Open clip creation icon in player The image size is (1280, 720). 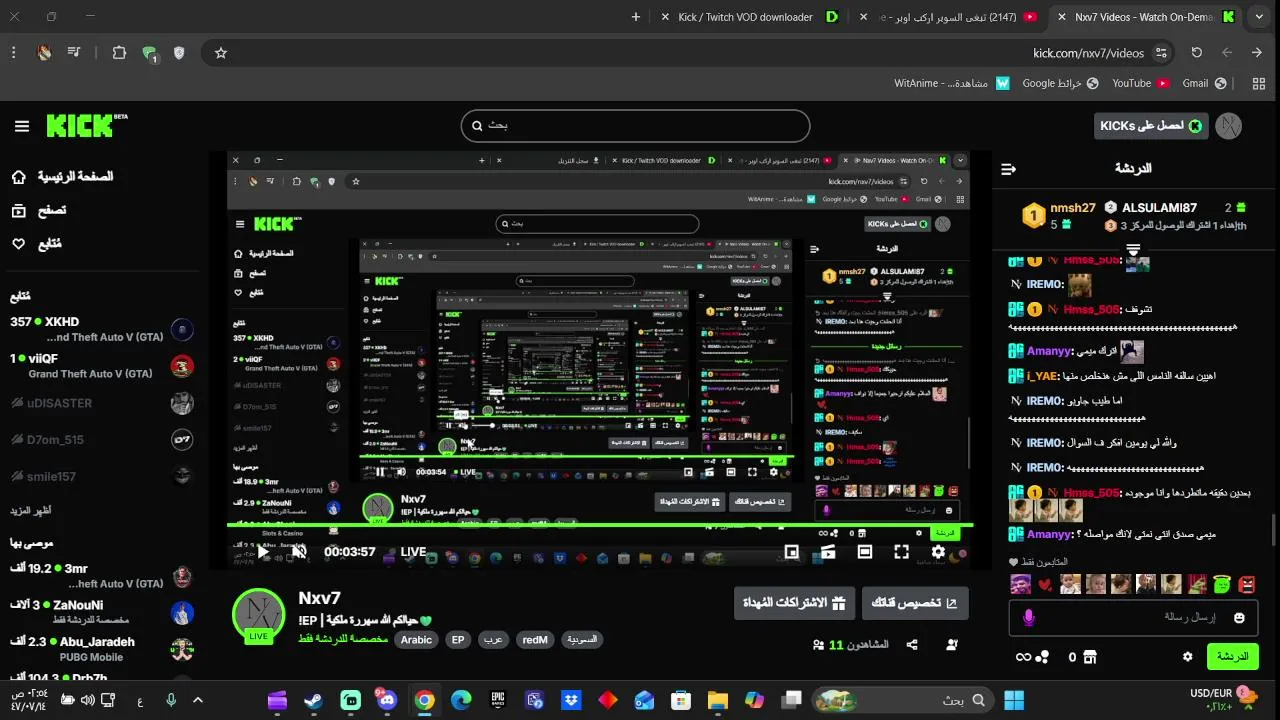(828, 551)
